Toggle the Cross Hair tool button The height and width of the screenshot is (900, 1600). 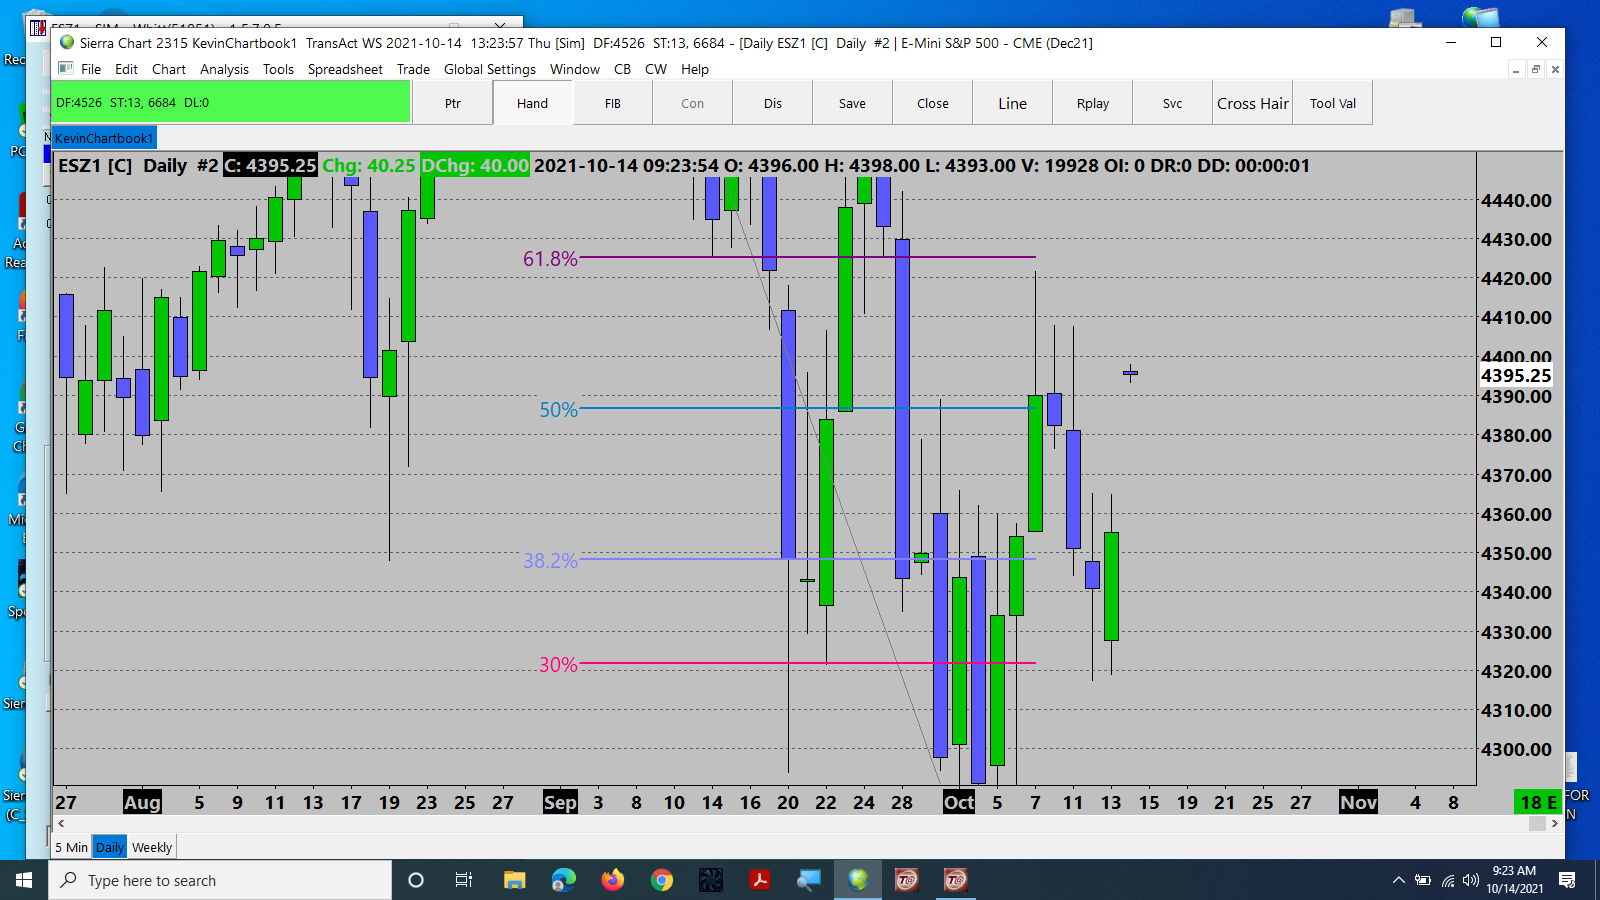1253,103
